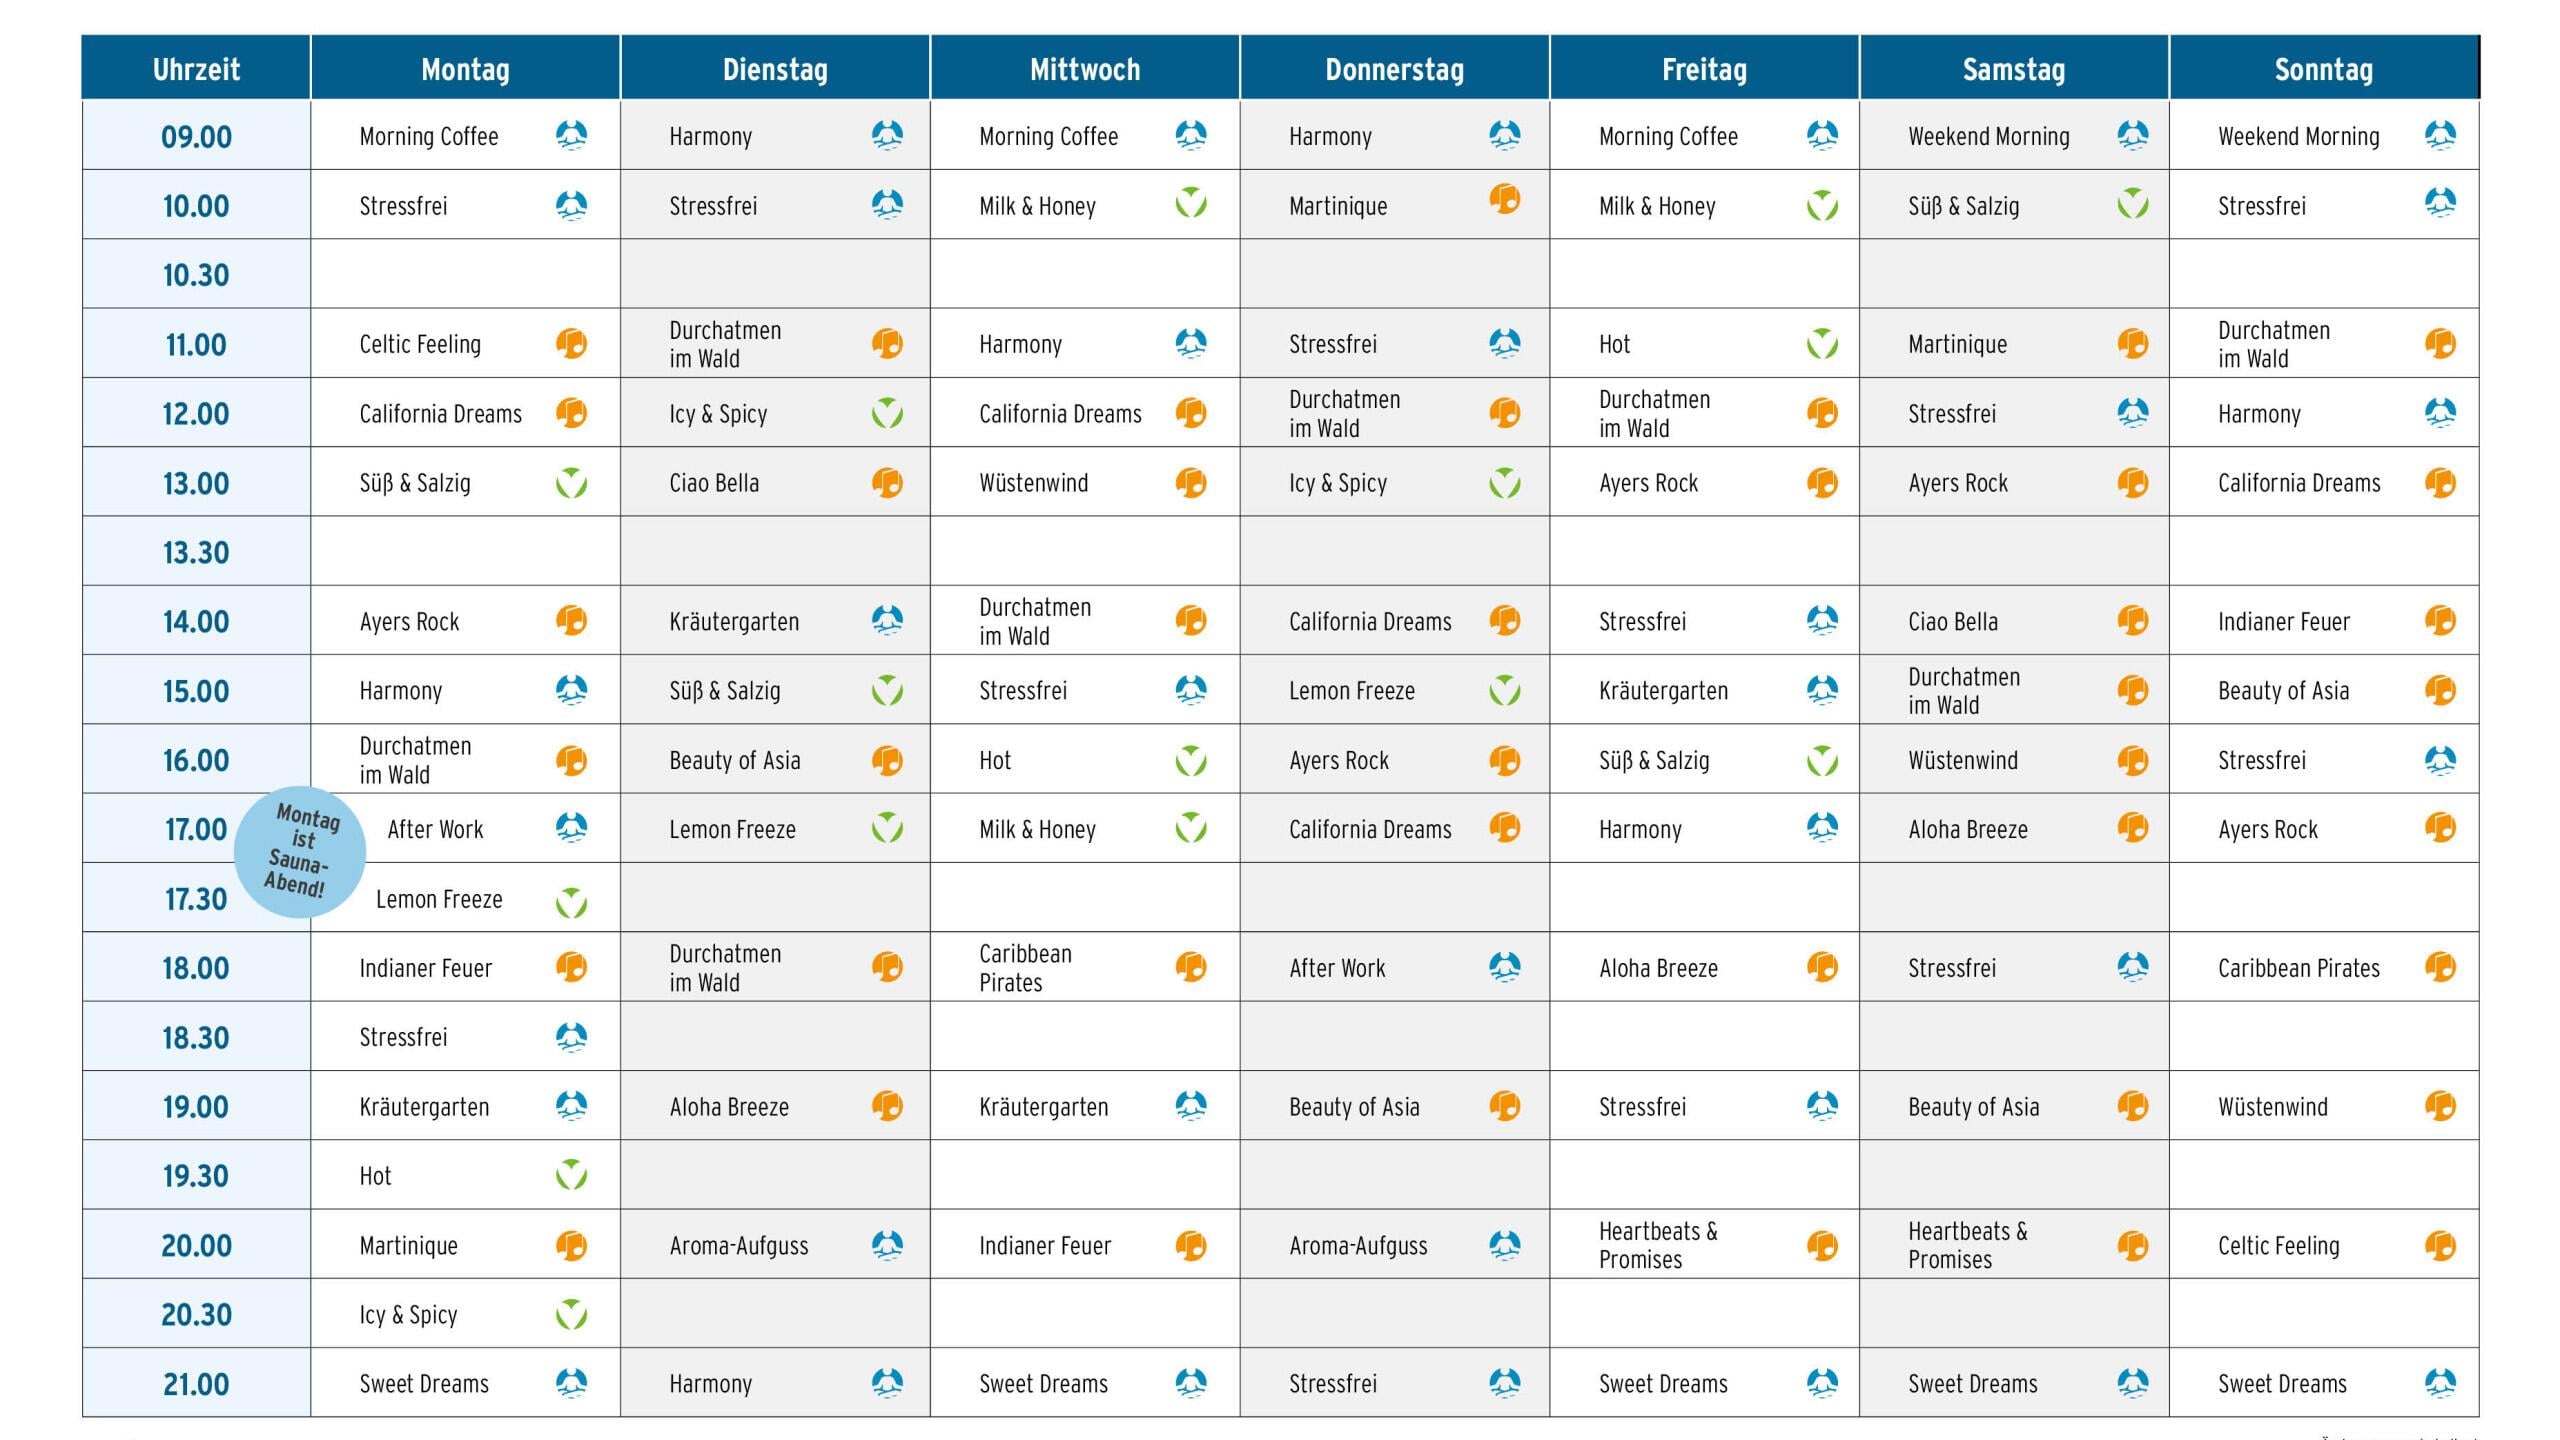Click the blue icon next to Tuesday Kräutergarten

887,620
